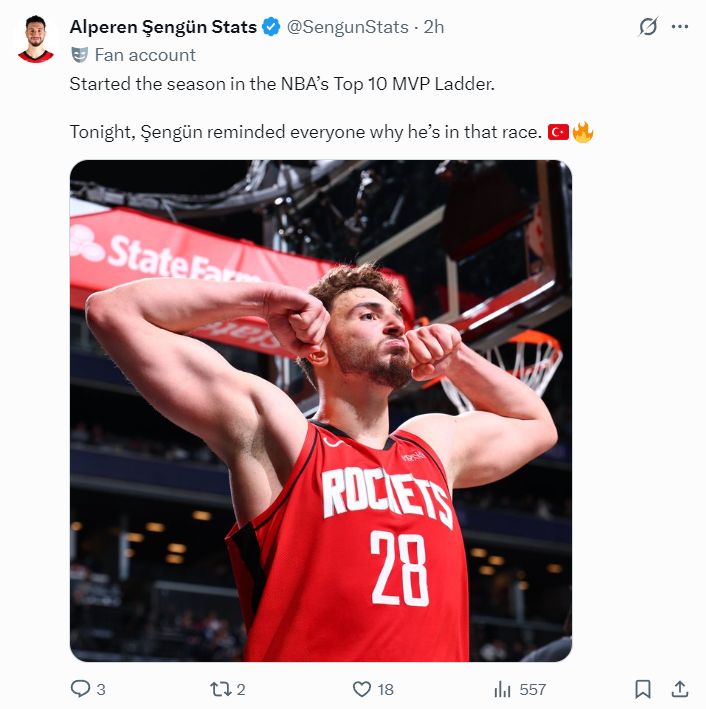This screenshot has width=706, height=709.
Task: Click the fire emoji in the tweet
Action: pyautogui.click(x=583, y=132)
